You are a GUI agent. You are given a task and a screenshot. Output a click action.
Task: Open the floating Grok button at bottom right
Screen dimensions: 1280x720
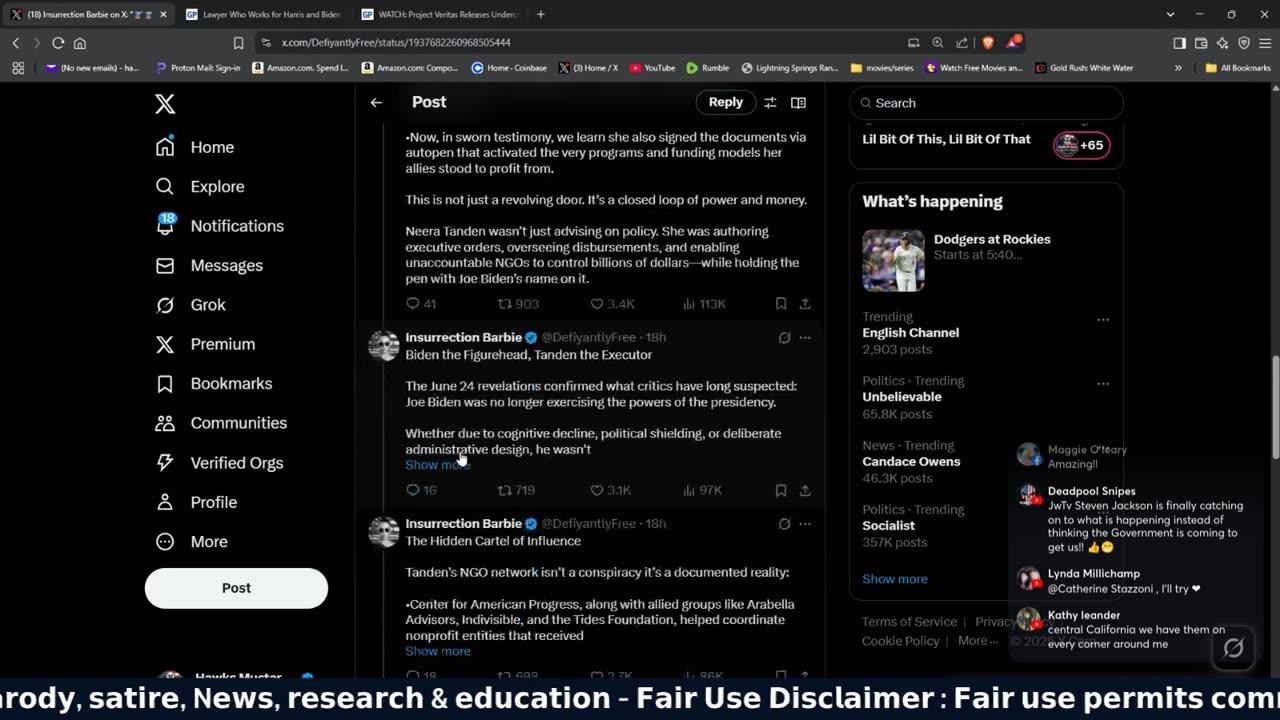pyautogui.click(x=1233, y=648)
